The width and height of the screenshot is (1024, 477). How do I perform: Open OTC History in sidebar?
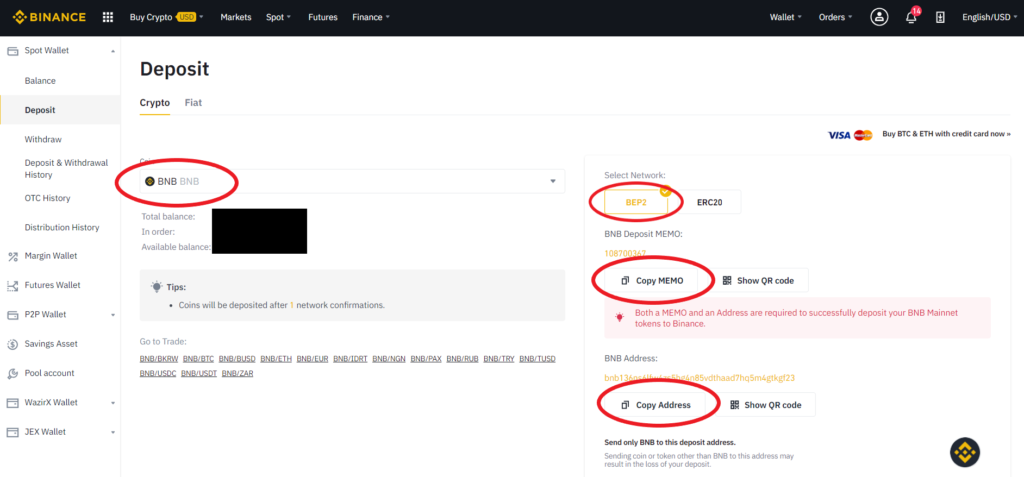tap(48, 199)
